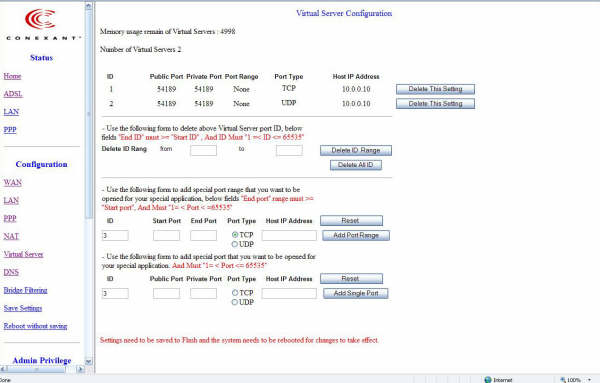Screen dimensions: 600x383
Task: Click the Memory usage remain text
Action: point(168,32)
